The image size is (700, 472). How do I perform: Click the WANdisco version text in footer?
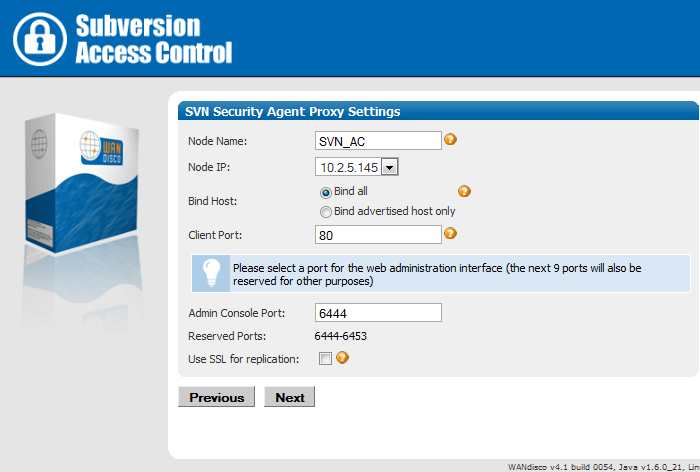604,467
